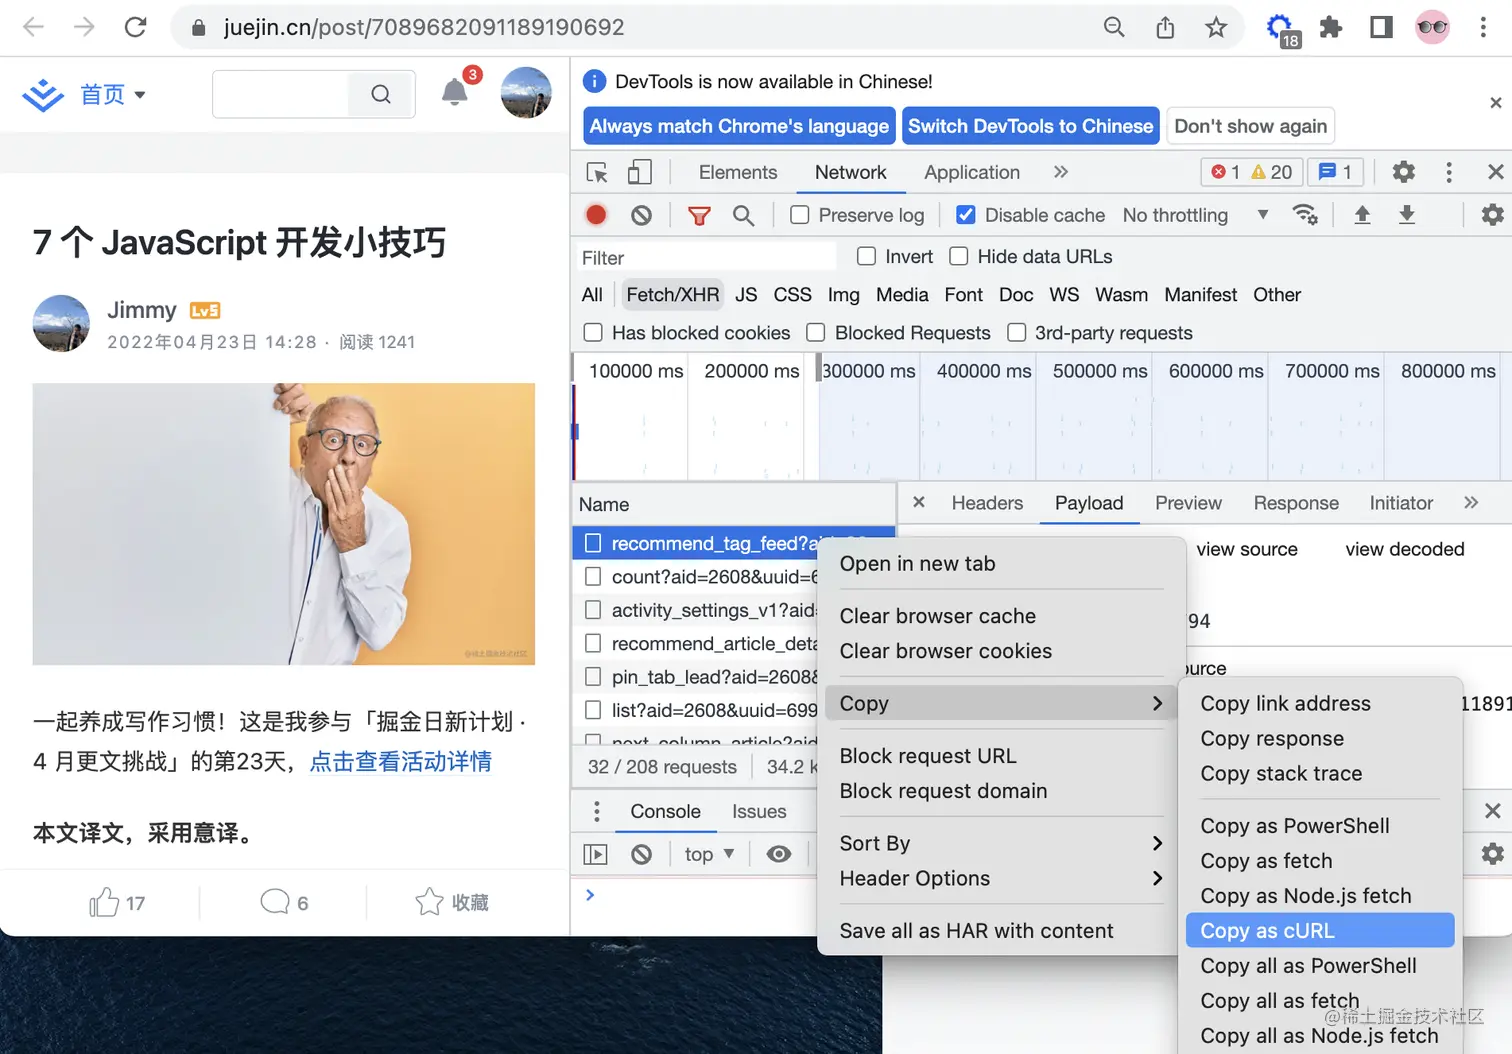Image resolution: width=1512 pixels, height=1054 pixels.
Task: Uncheck the Disable cache checkbox
Action: [x=966, y=215]
